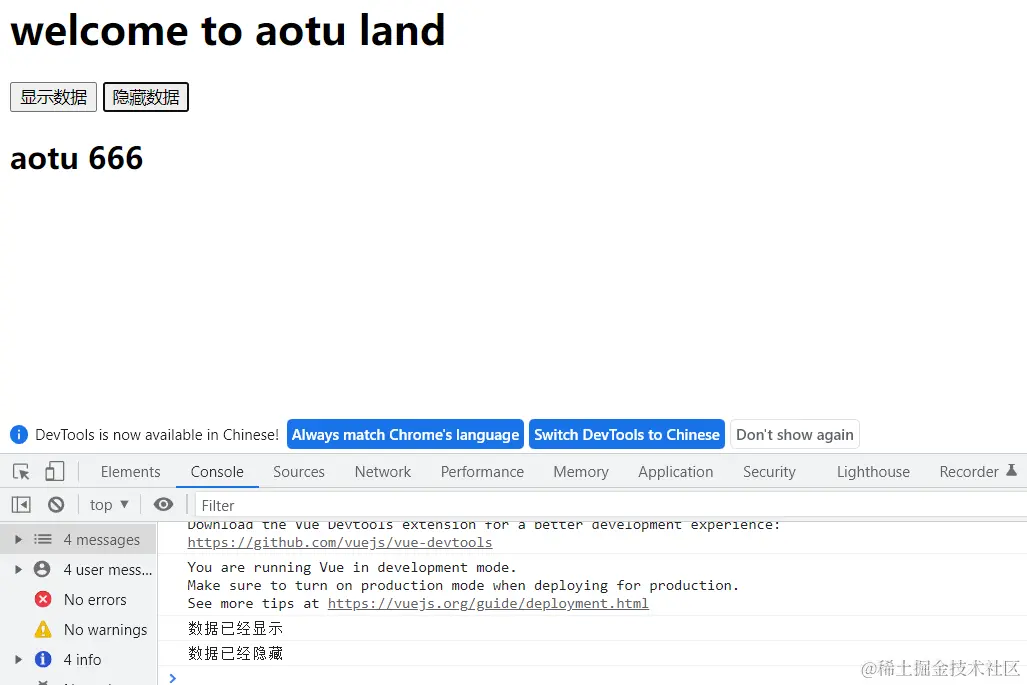Image resolution: width=1027 pixels, height=685 pixels.
Task: Click the 数据已经隐藏 console message
Action: click(235, 653)
